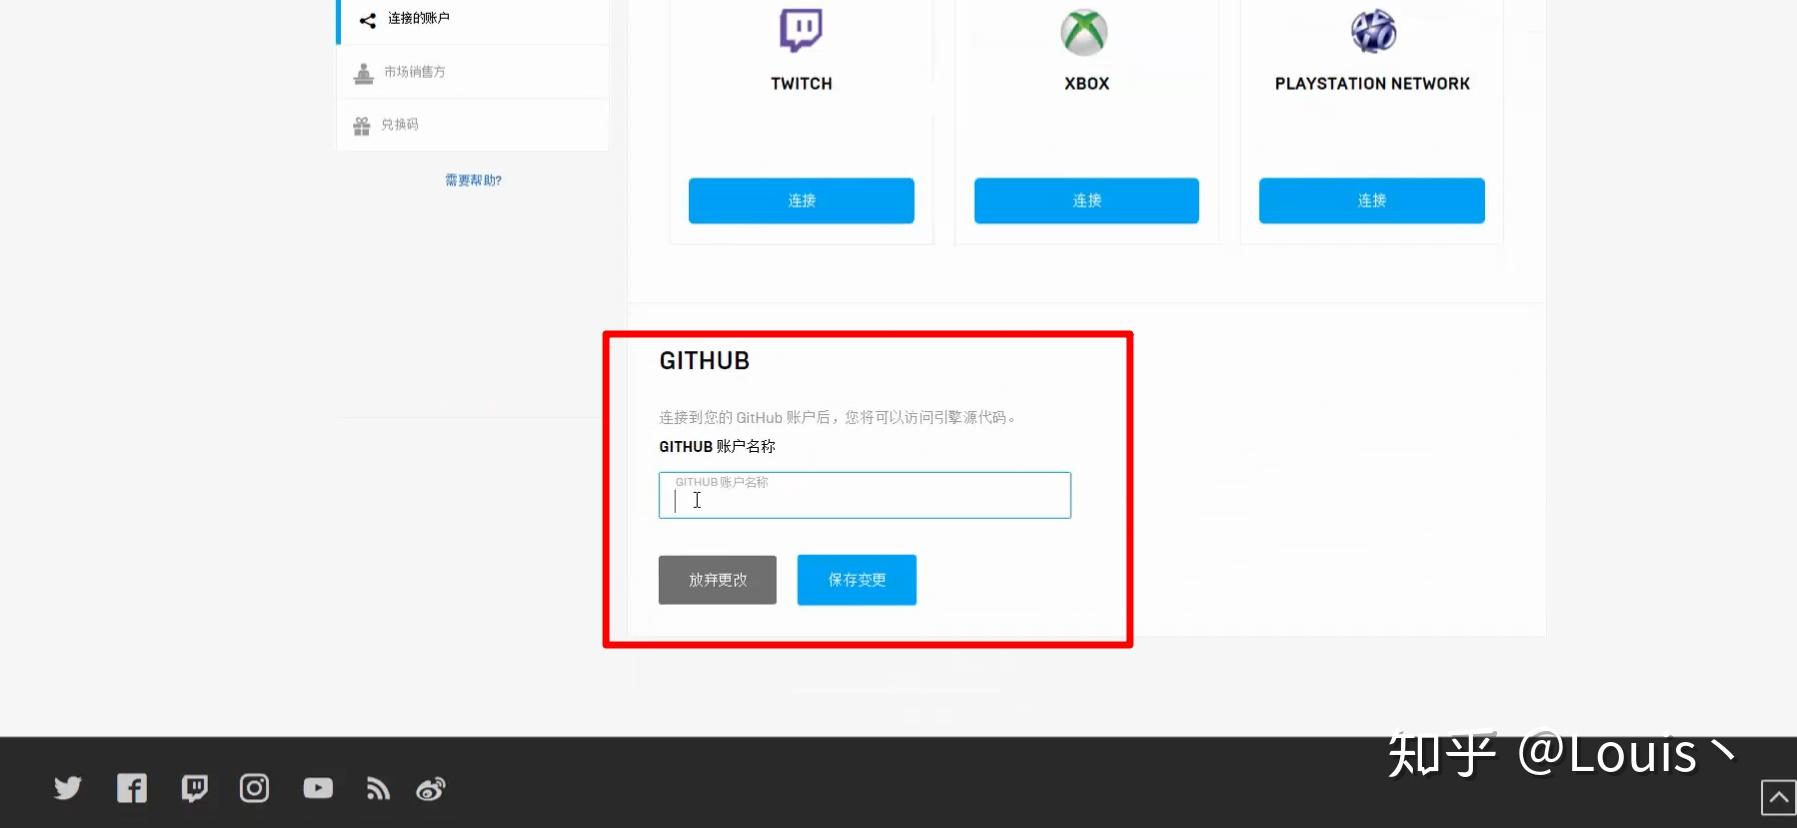The width and height of the screenshot is (1797, 828).
Task: Click the GITHUB 账户名称 field label
Action: coord(717,446)
